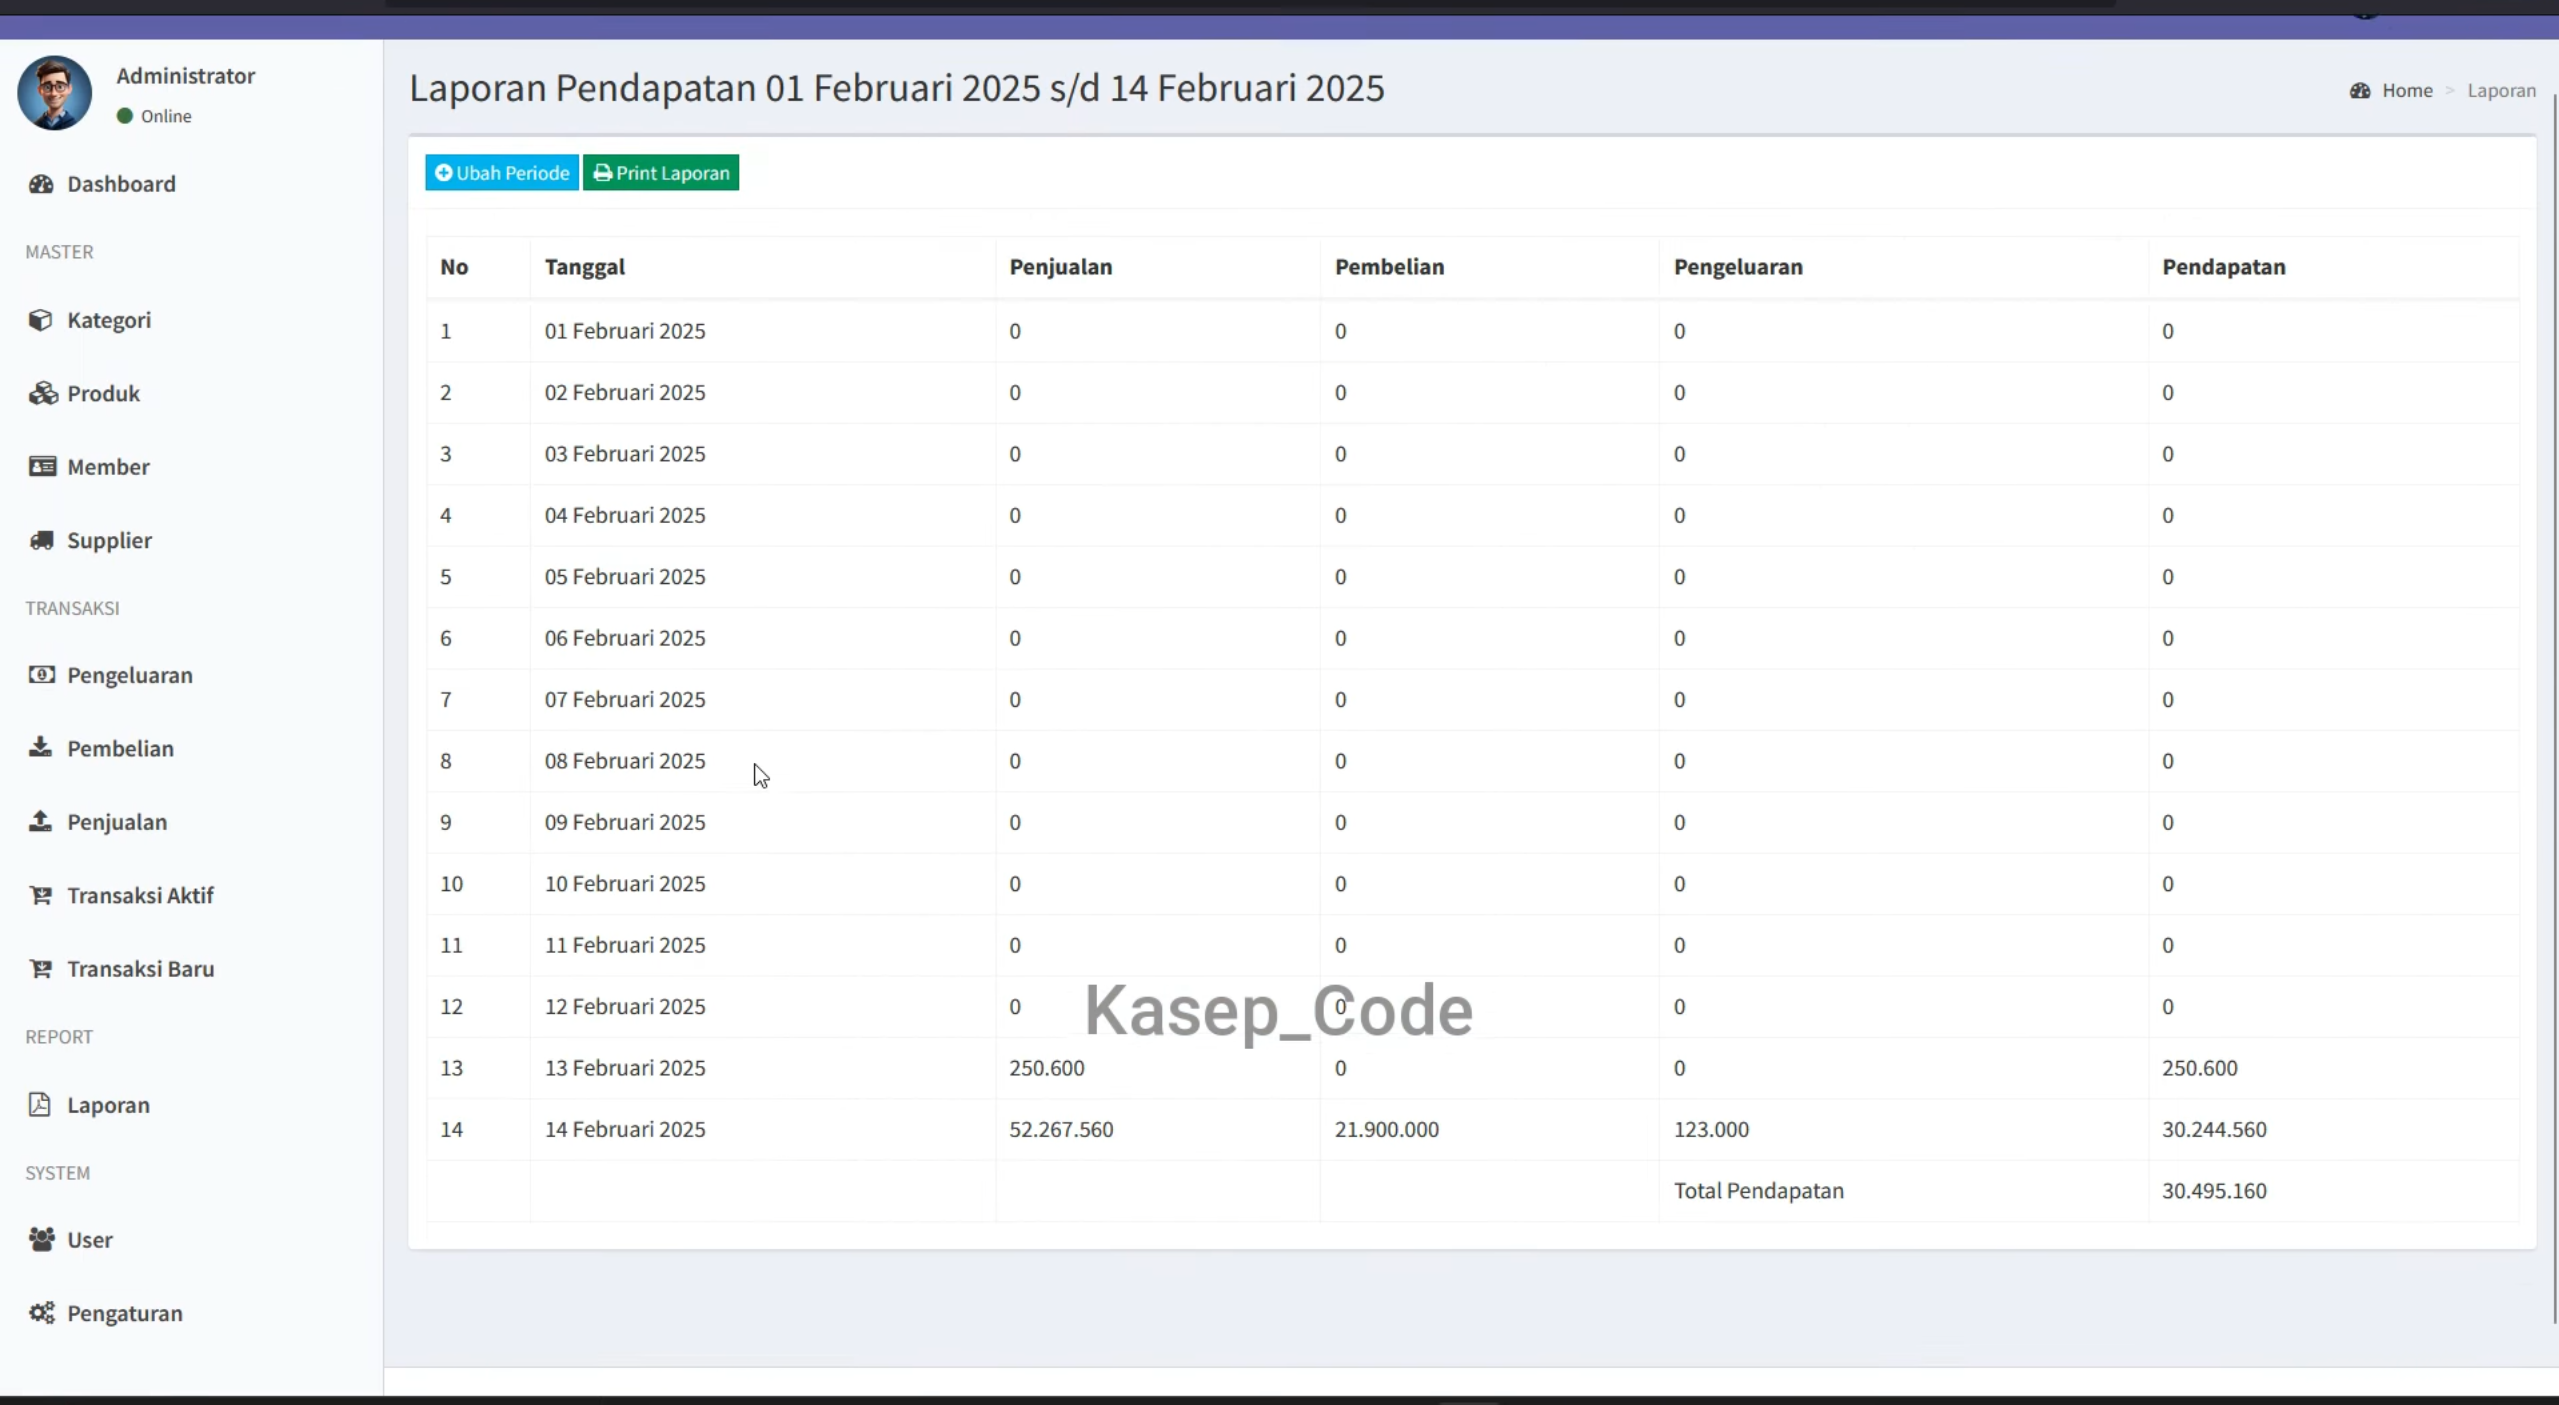Click the Print Laporan button
This screenshot has width=2559, height=1405.
661,173
